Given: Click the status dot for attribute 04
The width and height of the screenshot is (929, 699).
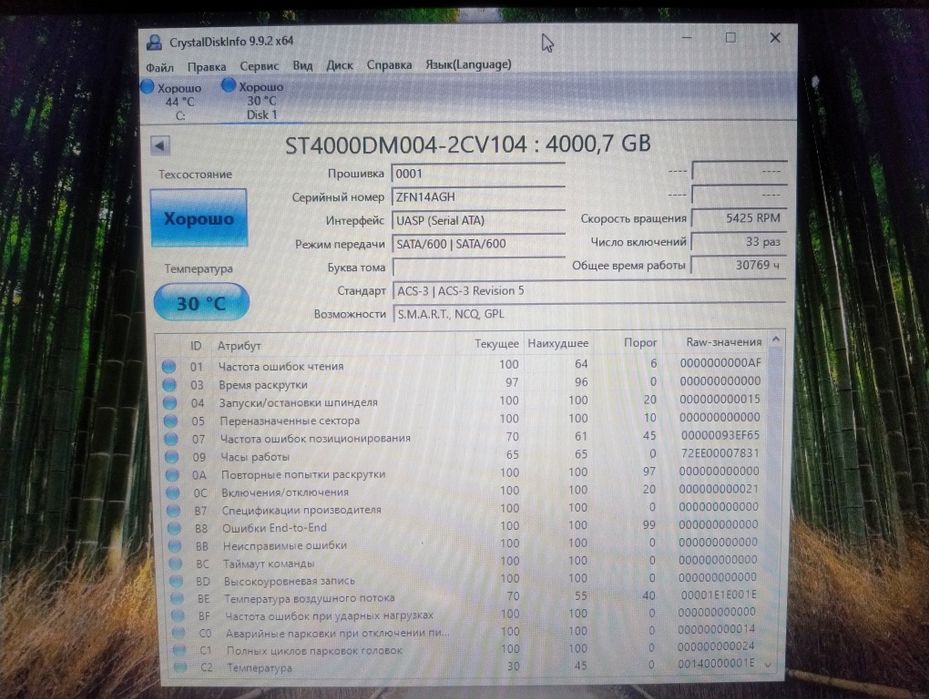Looking at the screenshot, I should [170, 403].
